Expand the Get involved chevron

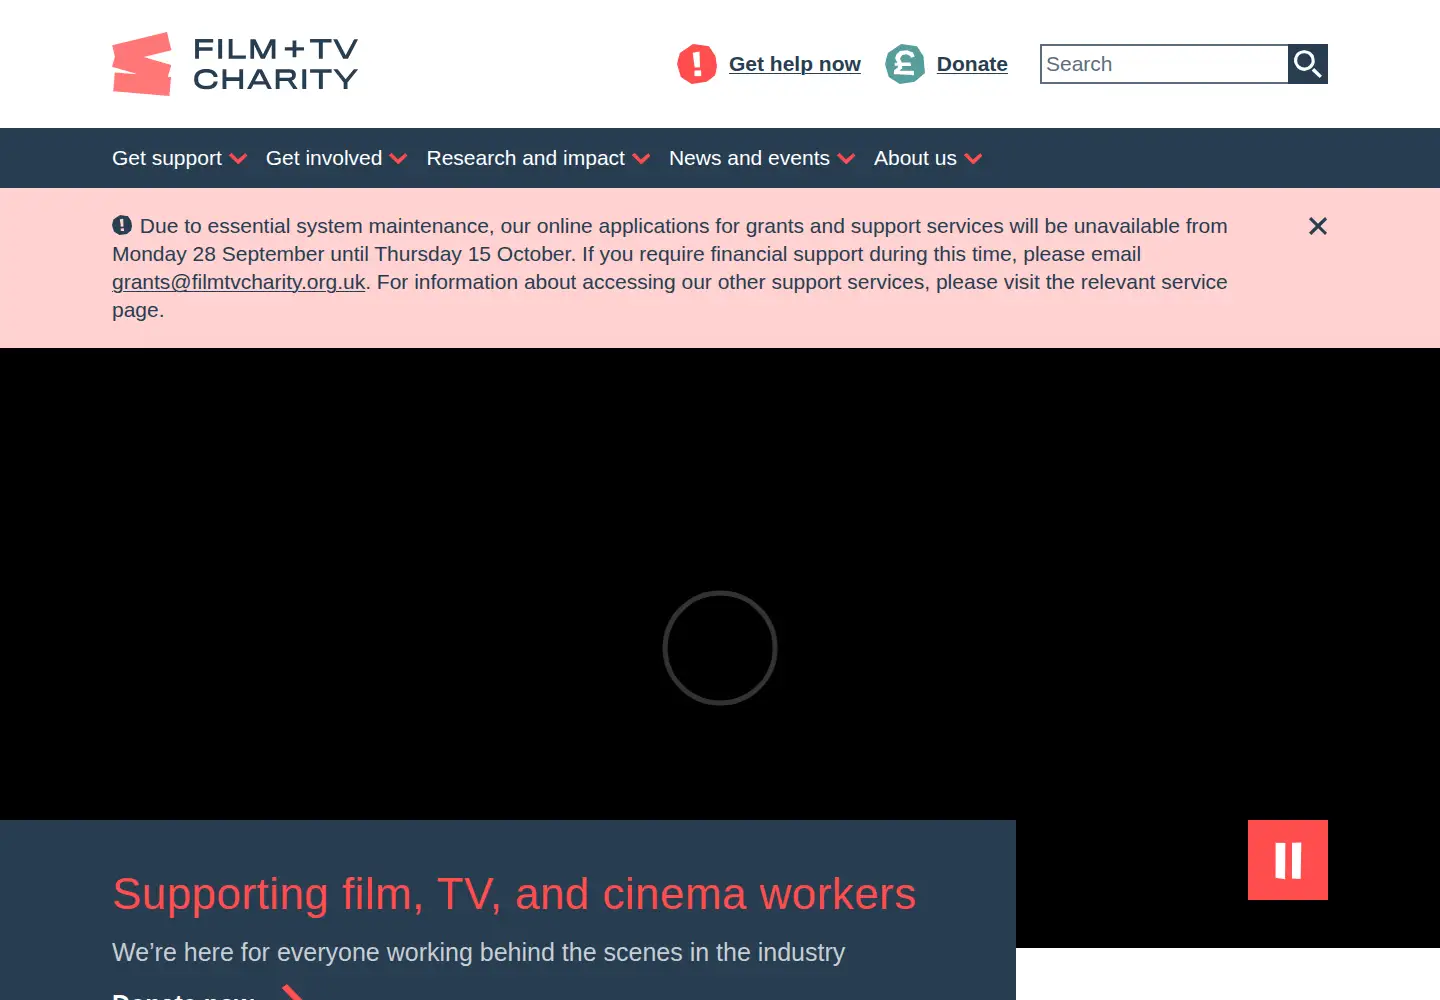[x=398, y=159]
